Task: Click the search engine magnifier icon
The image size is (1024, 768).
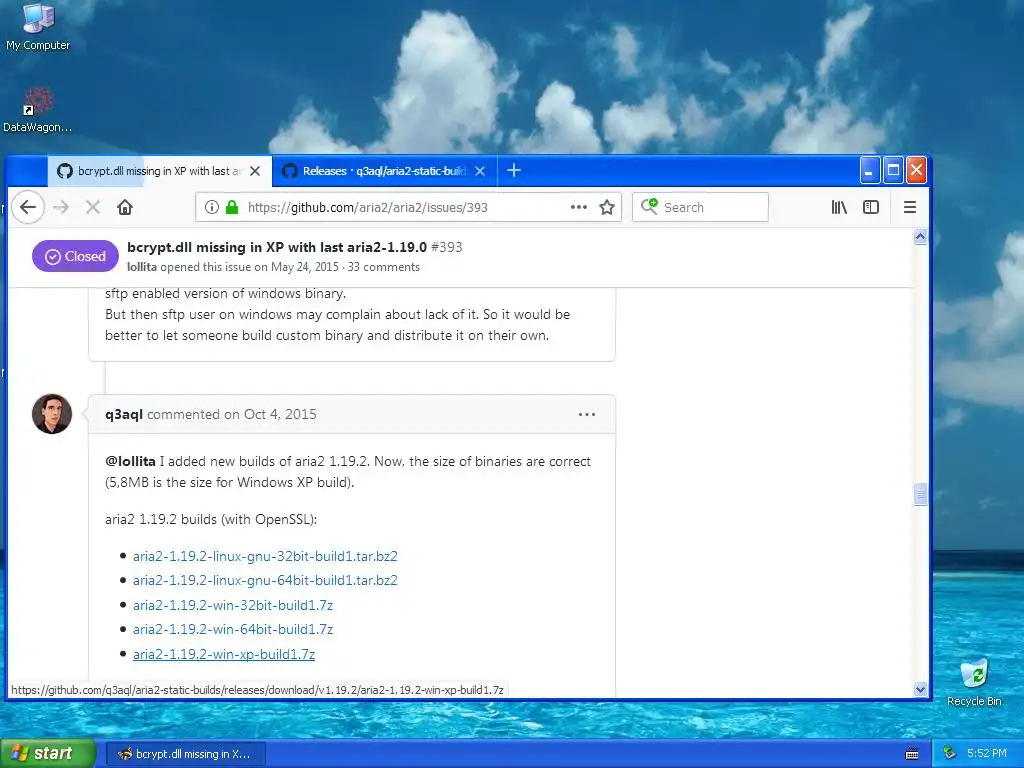Action: [649, 207]
